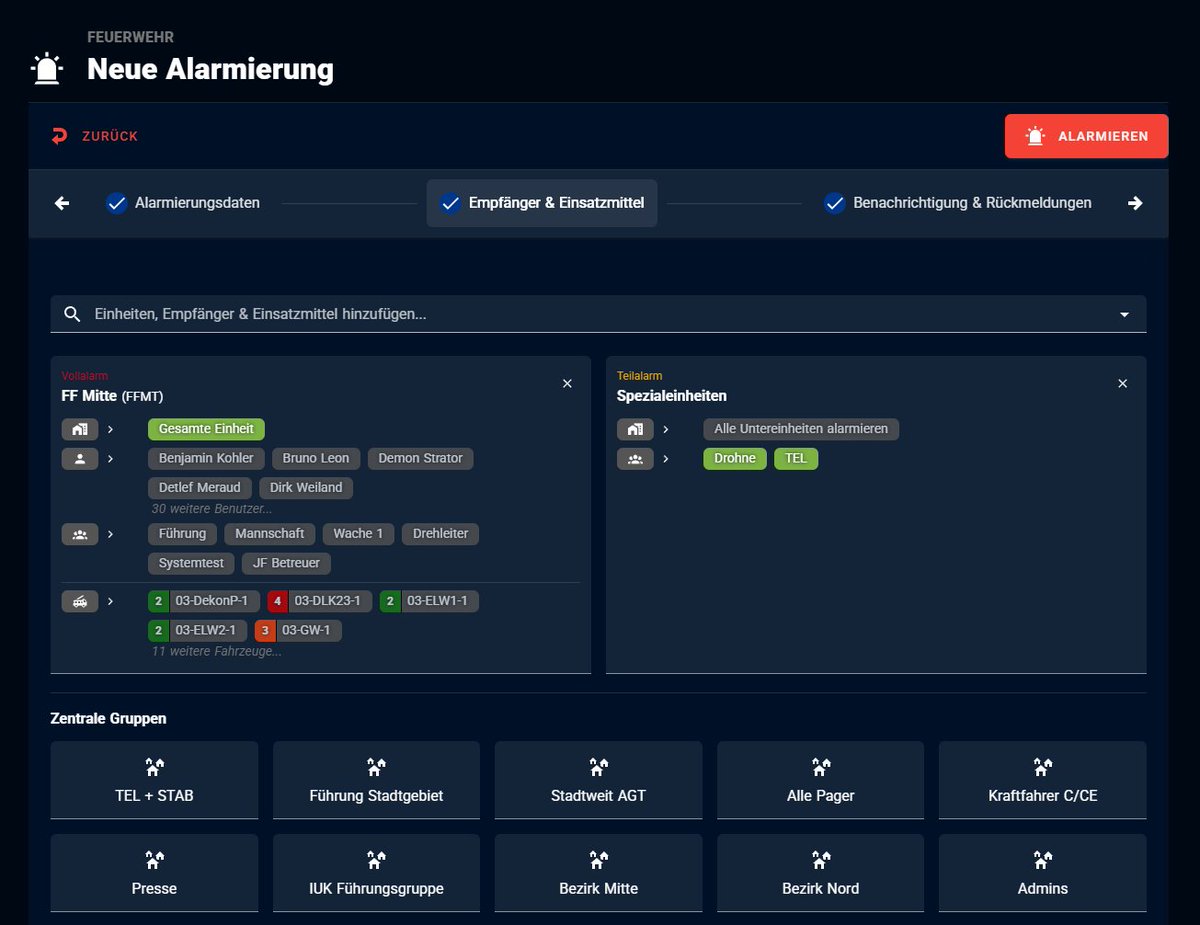The height and width of the screenshot is (925, 1200).
Task: Open the Empfänger & Einsatzmittel step
Action: click(542, 203)
